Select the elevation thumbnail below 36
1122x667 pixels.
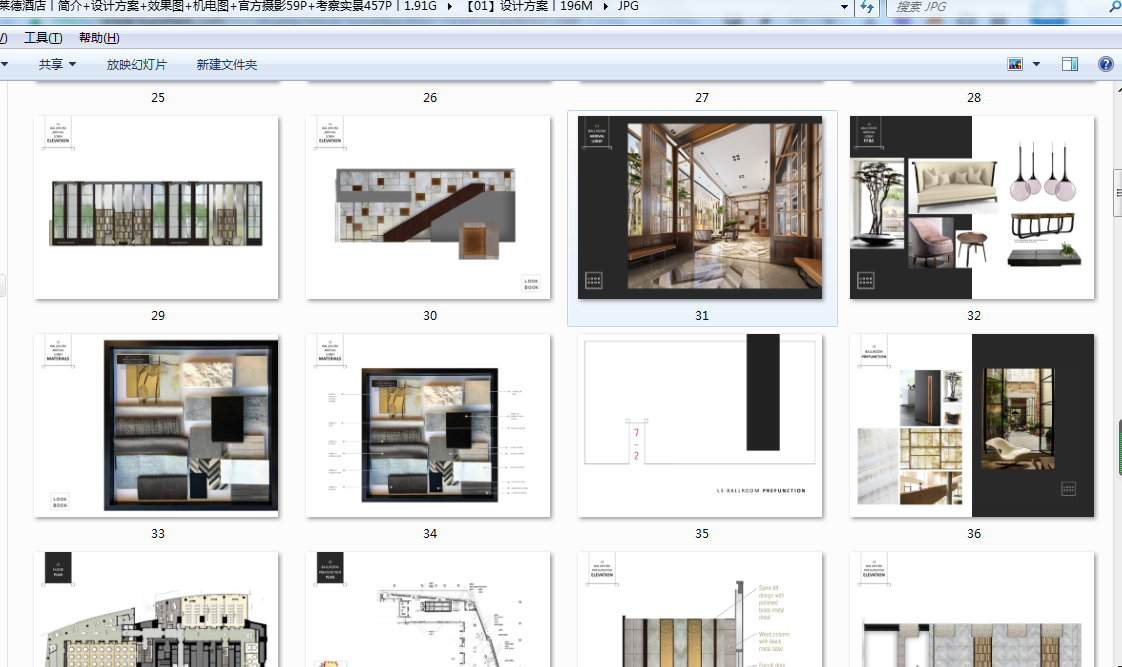(972, 609)
